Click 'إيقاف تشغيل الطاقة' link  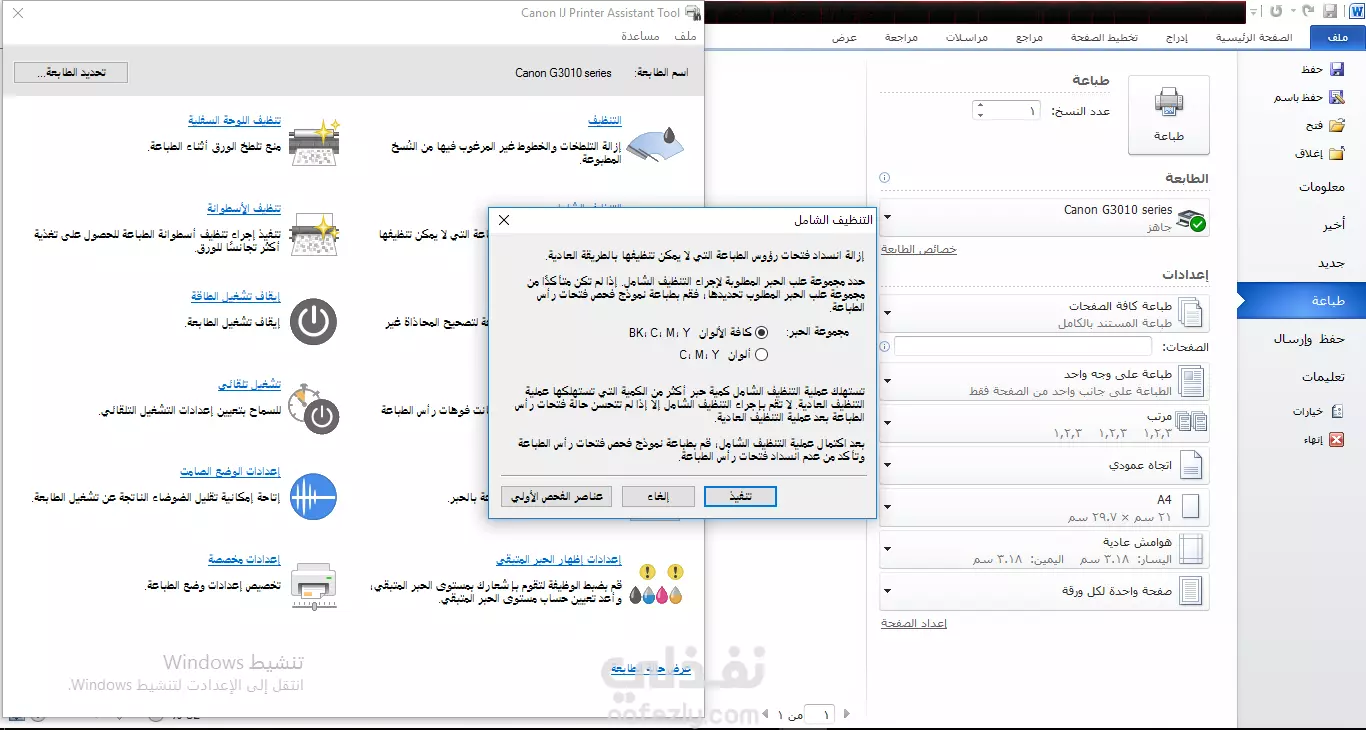[x=236, y=297]
